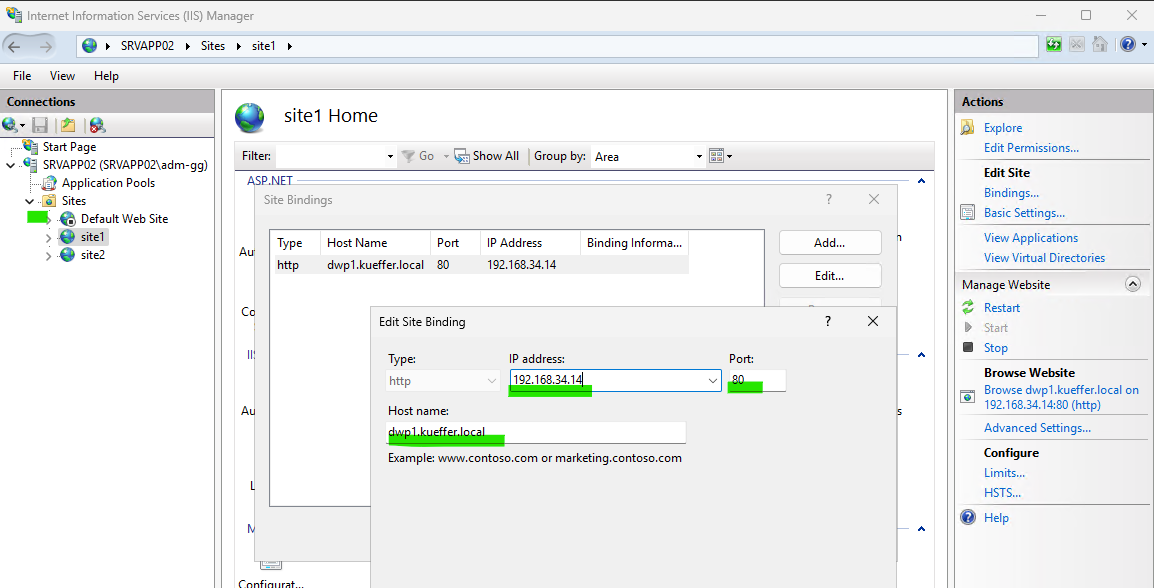Click Edit... in Site Bindings dialog
Image resolution: width=1154 pixels, height=588 pixels.
tap(829, 276)
